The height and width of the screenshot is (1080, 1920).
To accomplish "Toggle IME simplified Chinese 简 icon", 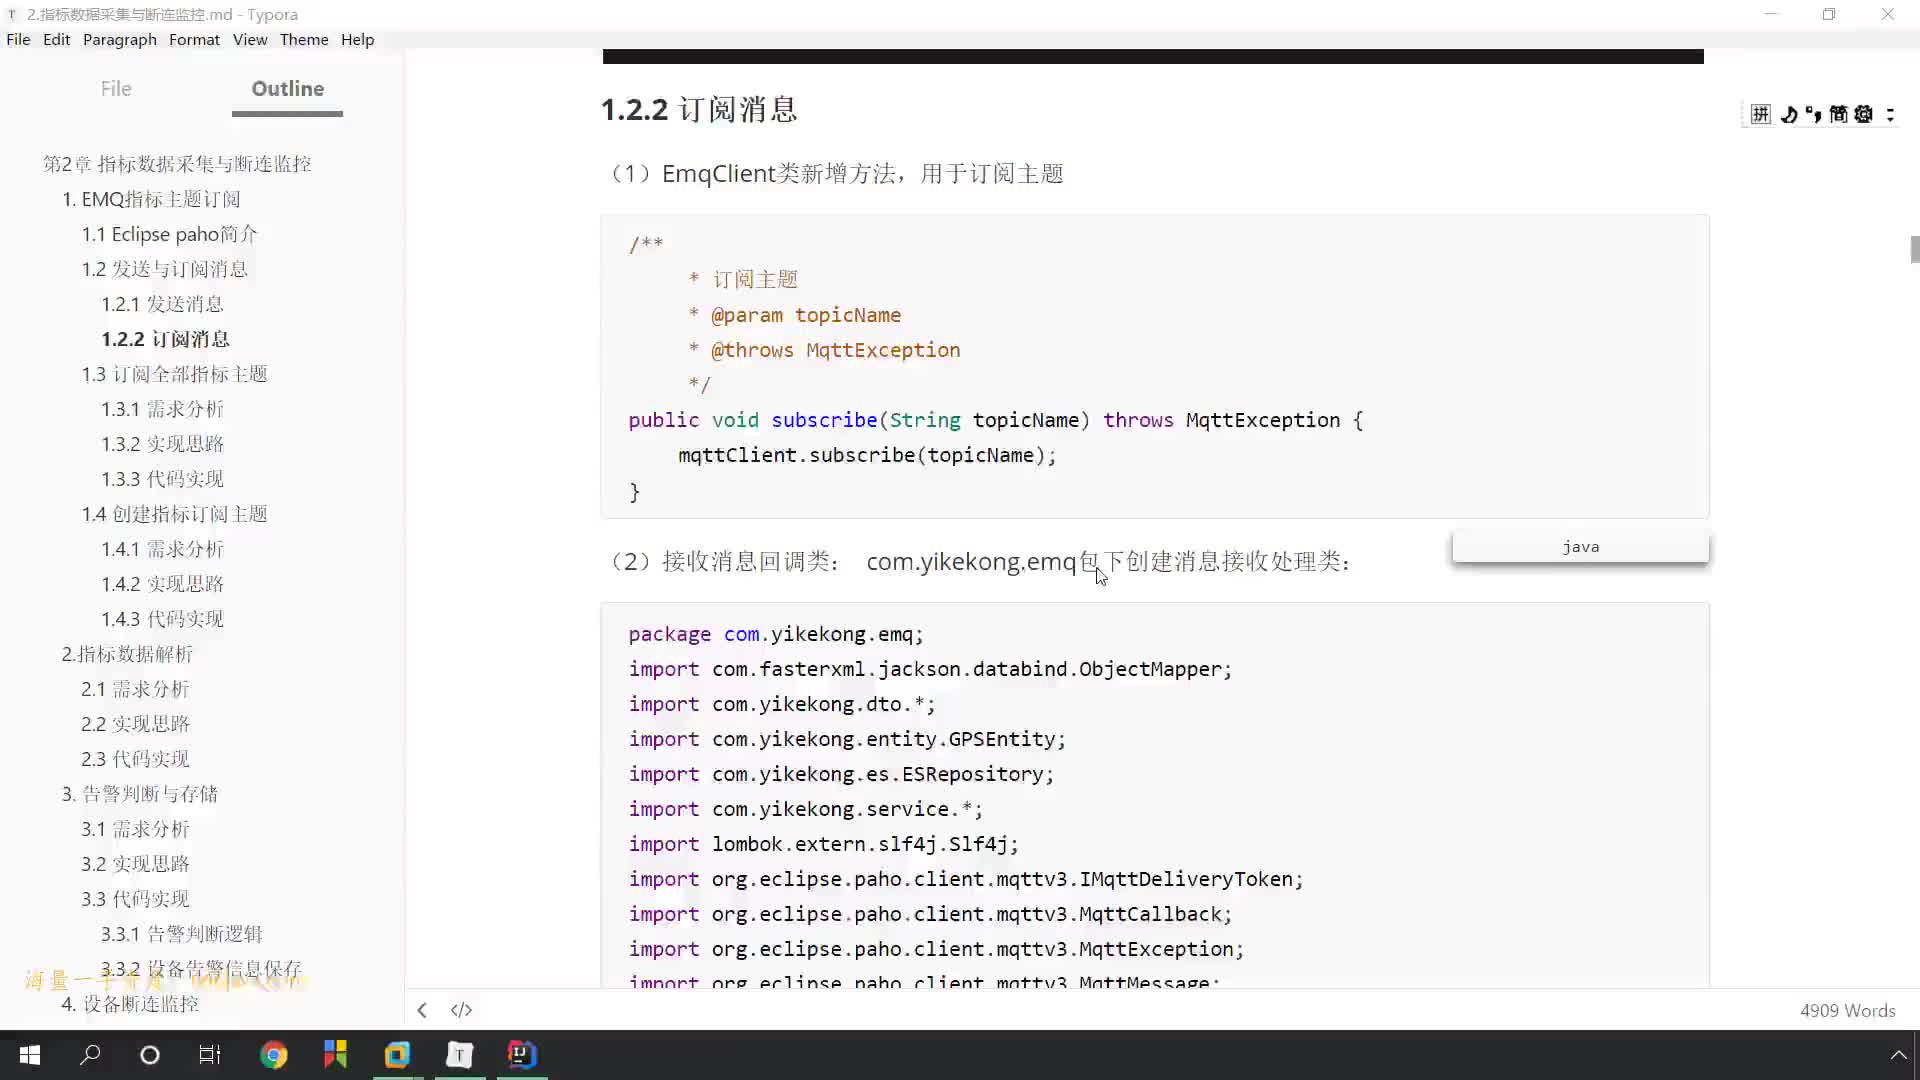I will point(1838,114).
